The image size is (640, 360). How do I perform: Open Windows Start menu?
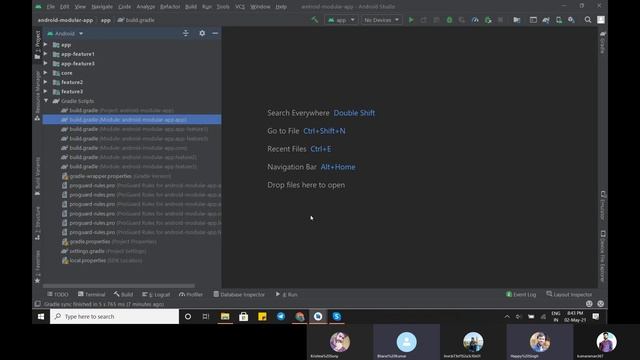(x=41, y=316)
